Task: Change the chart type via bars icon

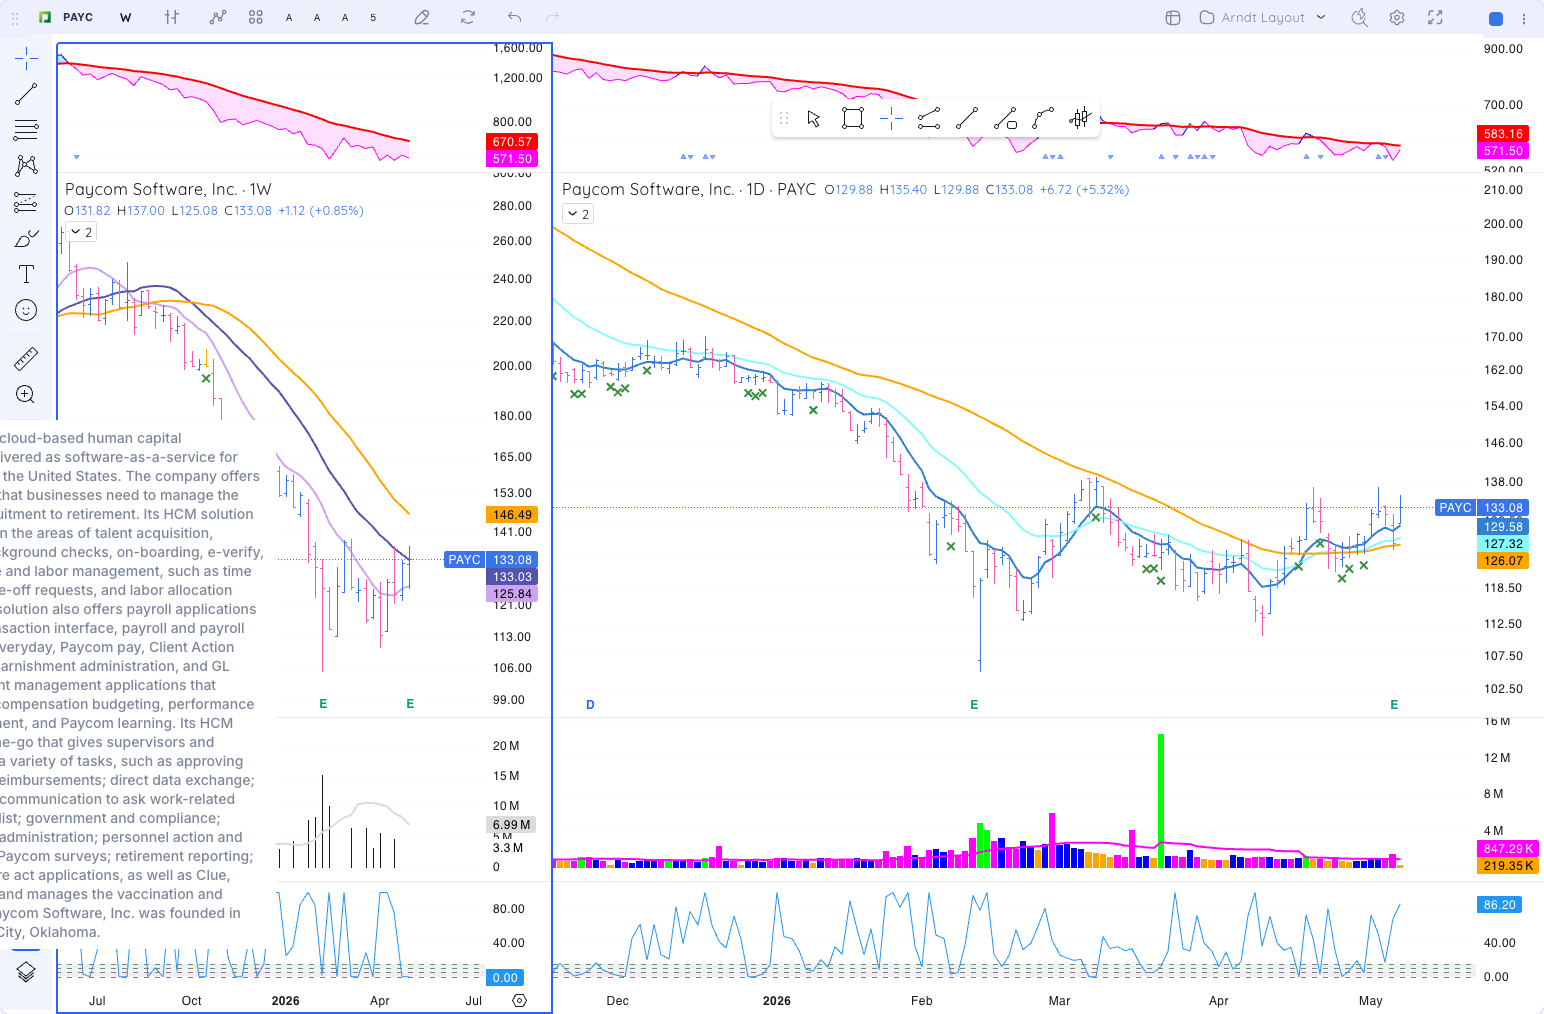Action: pyautogui.click(x=172, y=17)
